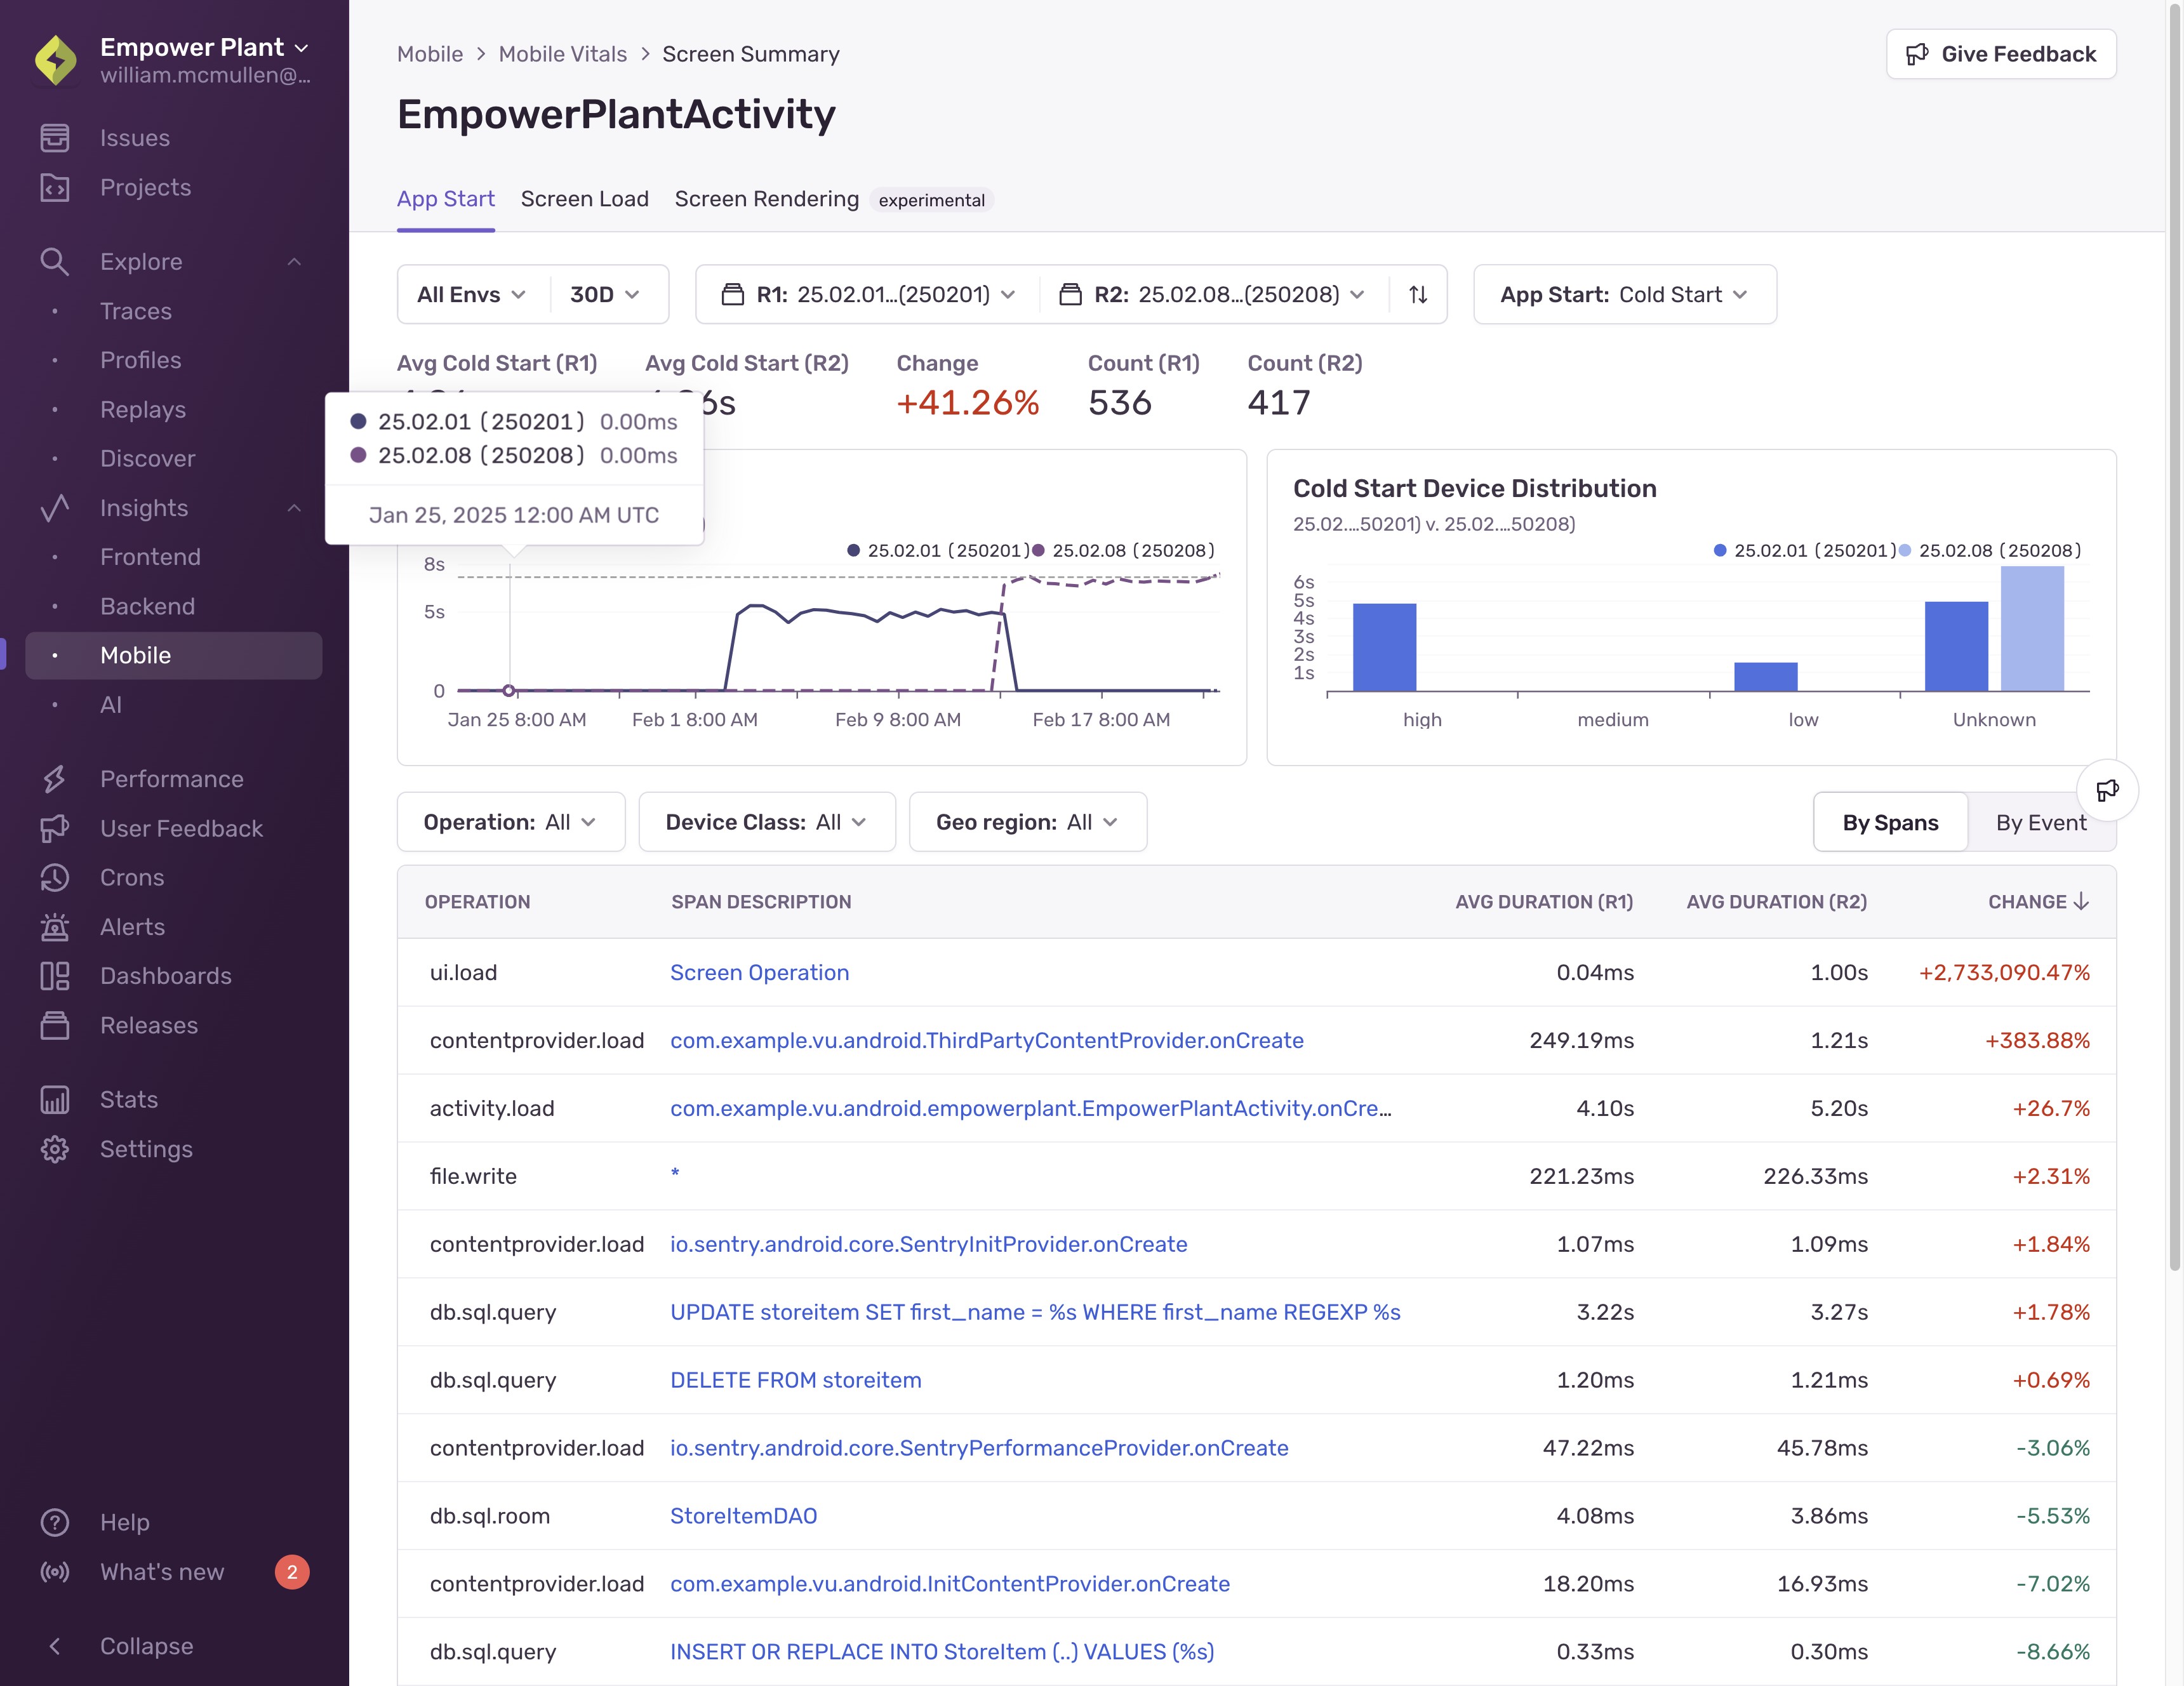Open Performance lightning icon
Screen dimensions: 2184x1686
point(54,779)
